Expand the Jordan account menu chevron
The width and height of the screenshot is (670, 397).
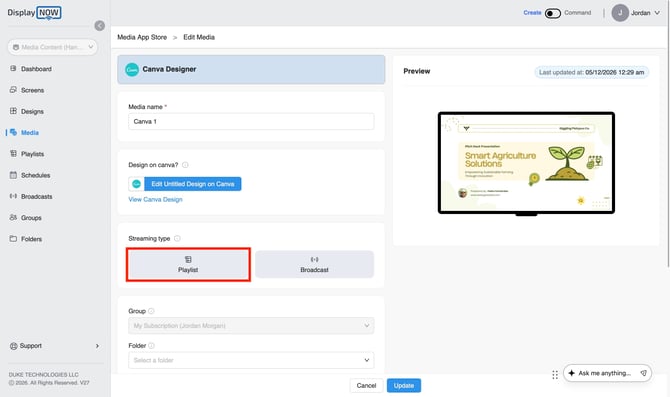(657, 13)
